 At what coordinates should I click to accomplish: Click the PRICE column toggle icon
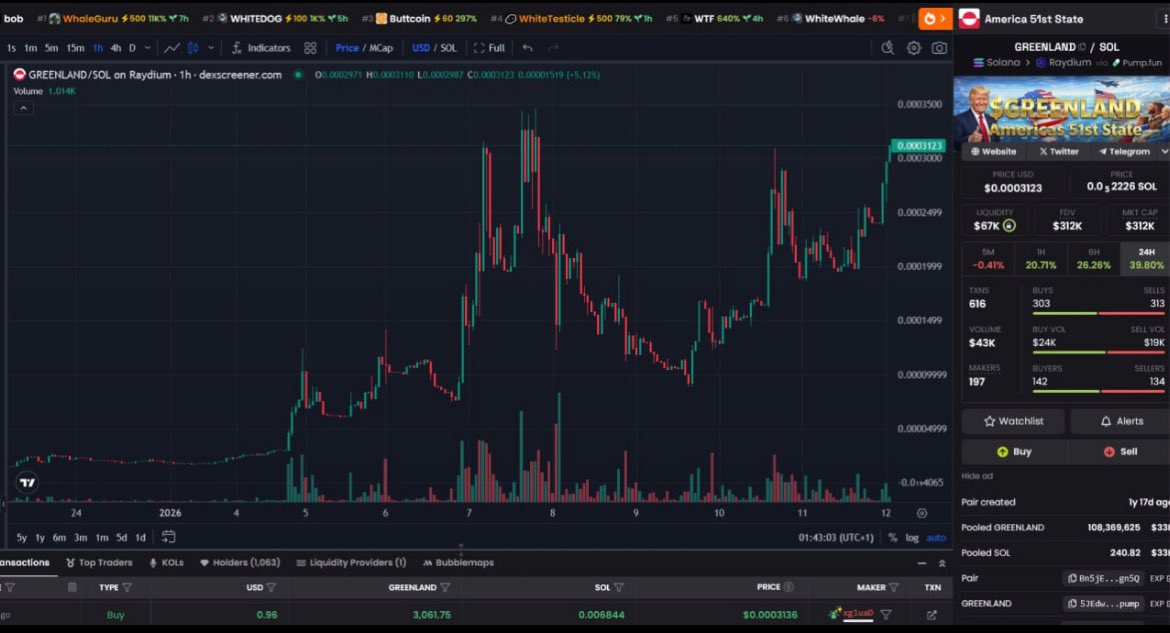[789, 587]
